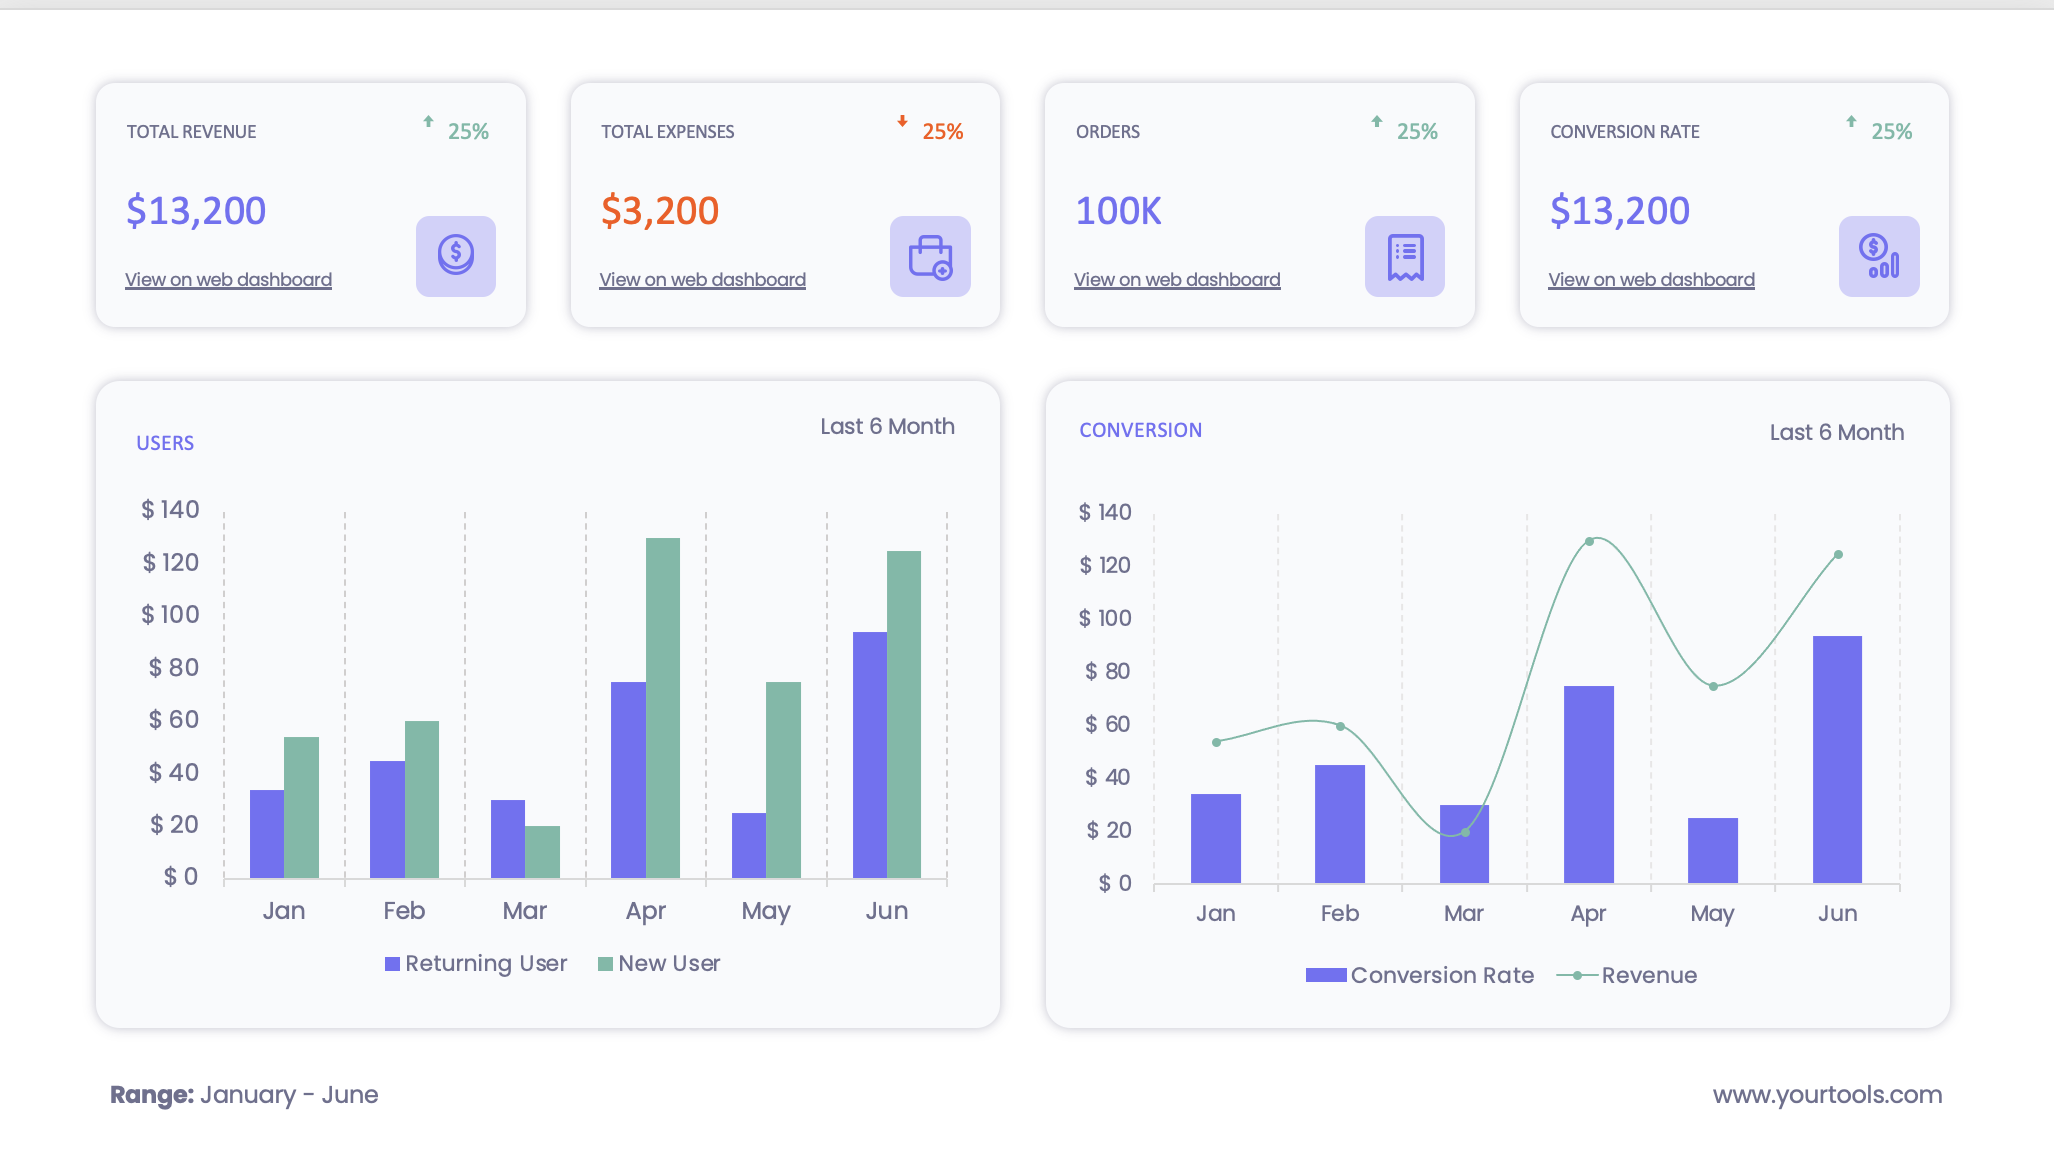Click the green up arrow in Conversion Rate card

pyautogui.click(x=1851, y=121)
